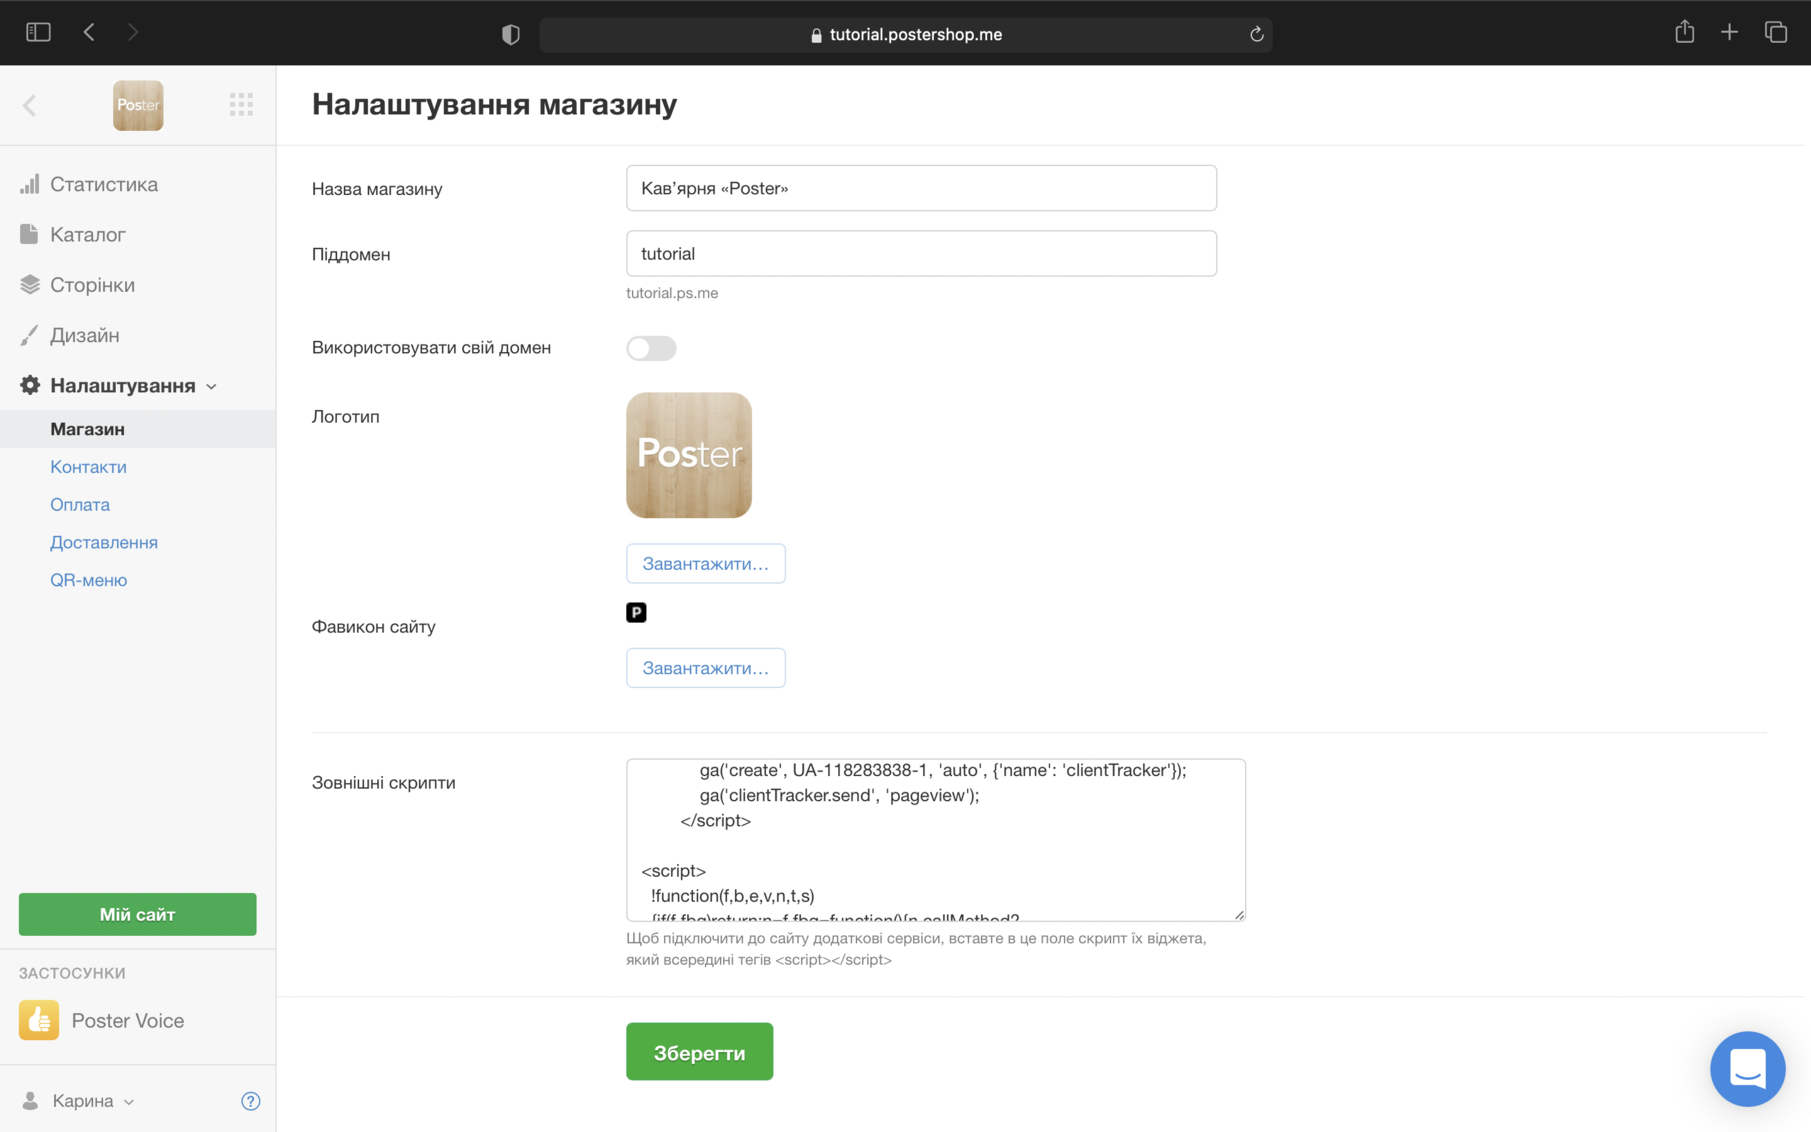Image resolution: width=1811 pixels, height=1132 pixels.
Task: Click the Poster logo image
Action: (x=689, y=455)
